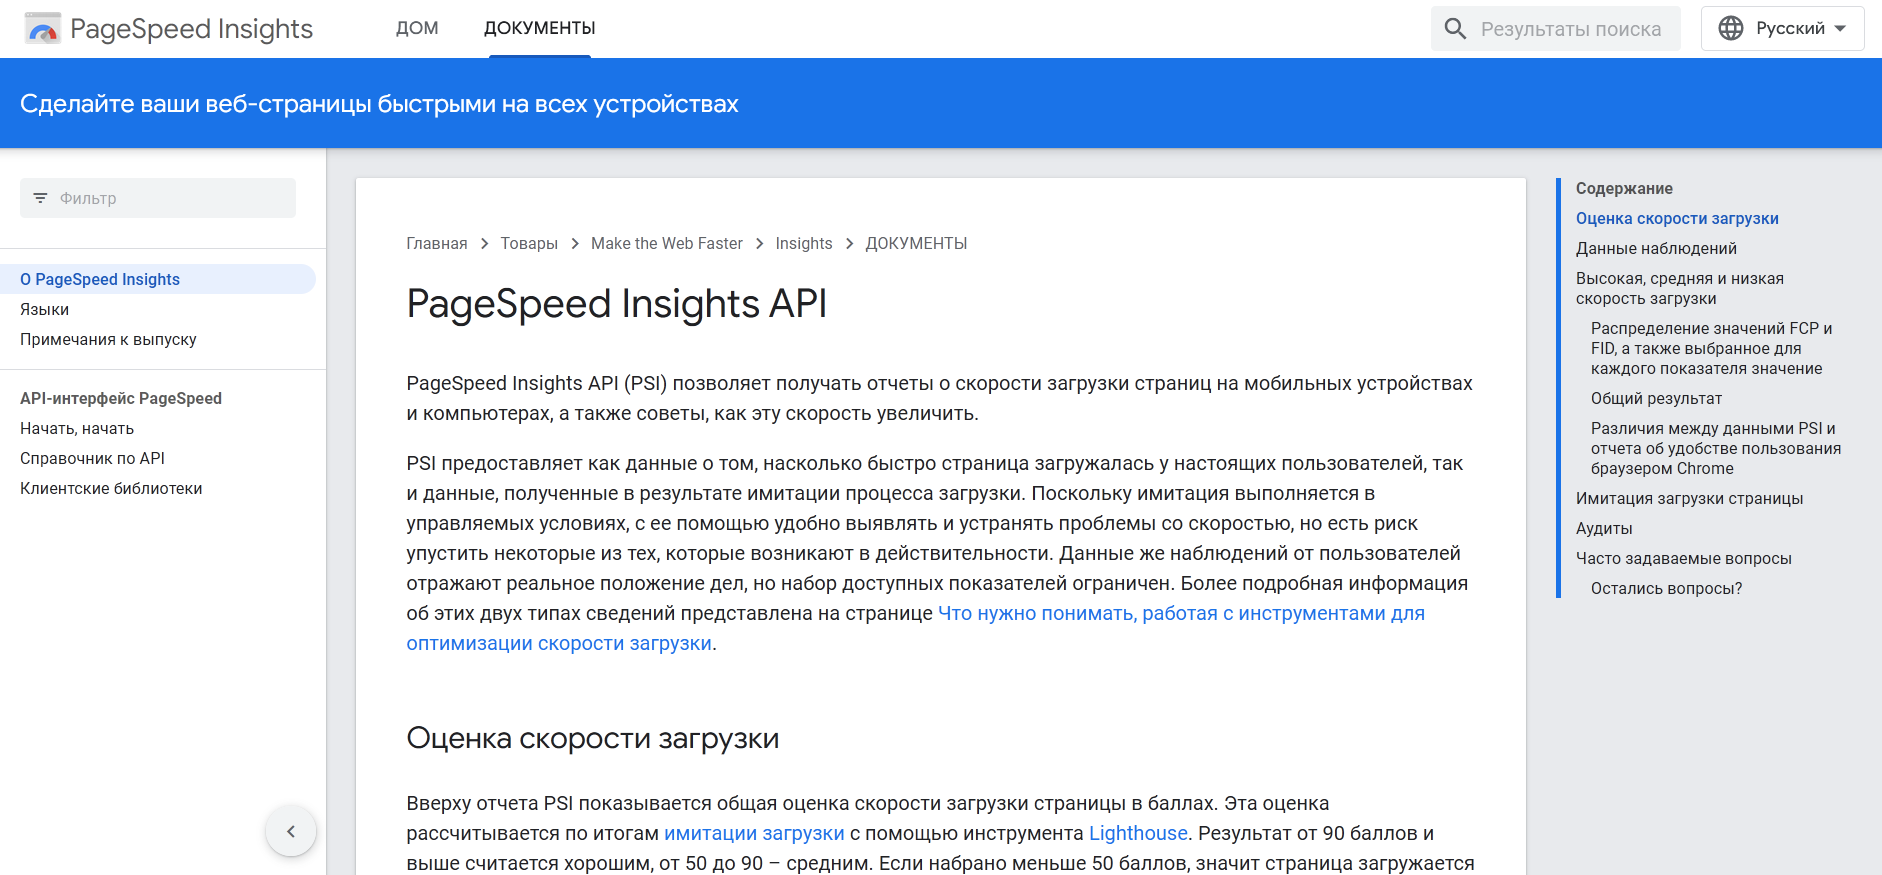Click the globe language icon
Viewport: 1882px width, 875px height.
point(1730,28)
